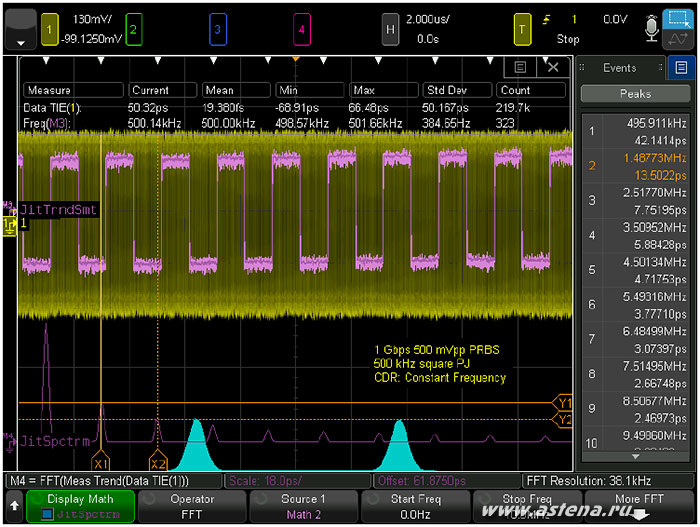700x527 pixels.
Task: Select the waveform draw tool icon
Action: pos(678,40)
